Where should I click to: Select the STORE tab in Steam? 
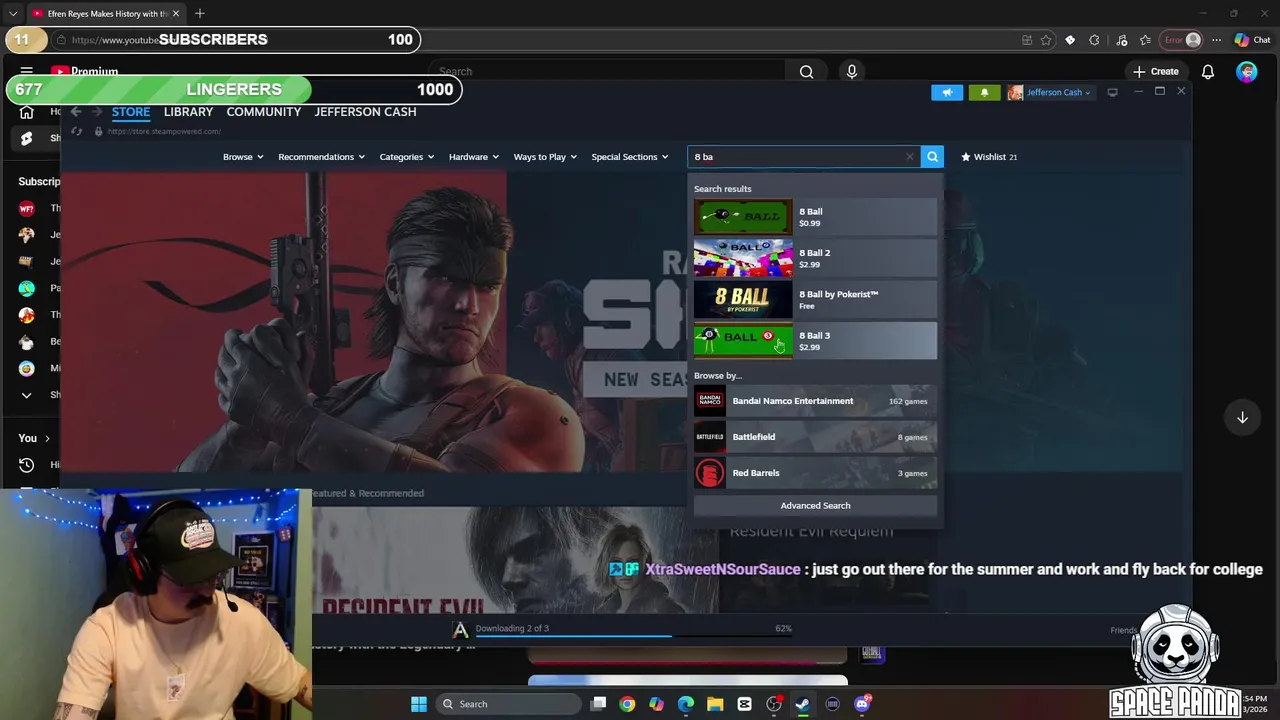coord(131,112)
